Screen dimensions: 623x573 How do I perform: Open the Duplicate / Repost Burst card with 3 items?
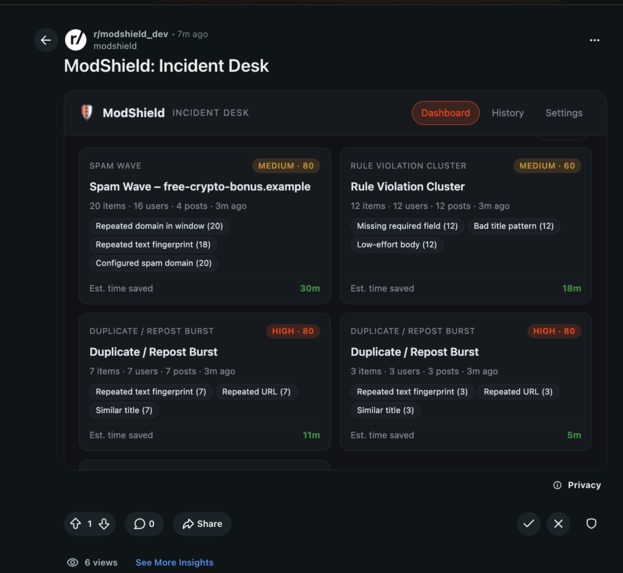[466, 382]
